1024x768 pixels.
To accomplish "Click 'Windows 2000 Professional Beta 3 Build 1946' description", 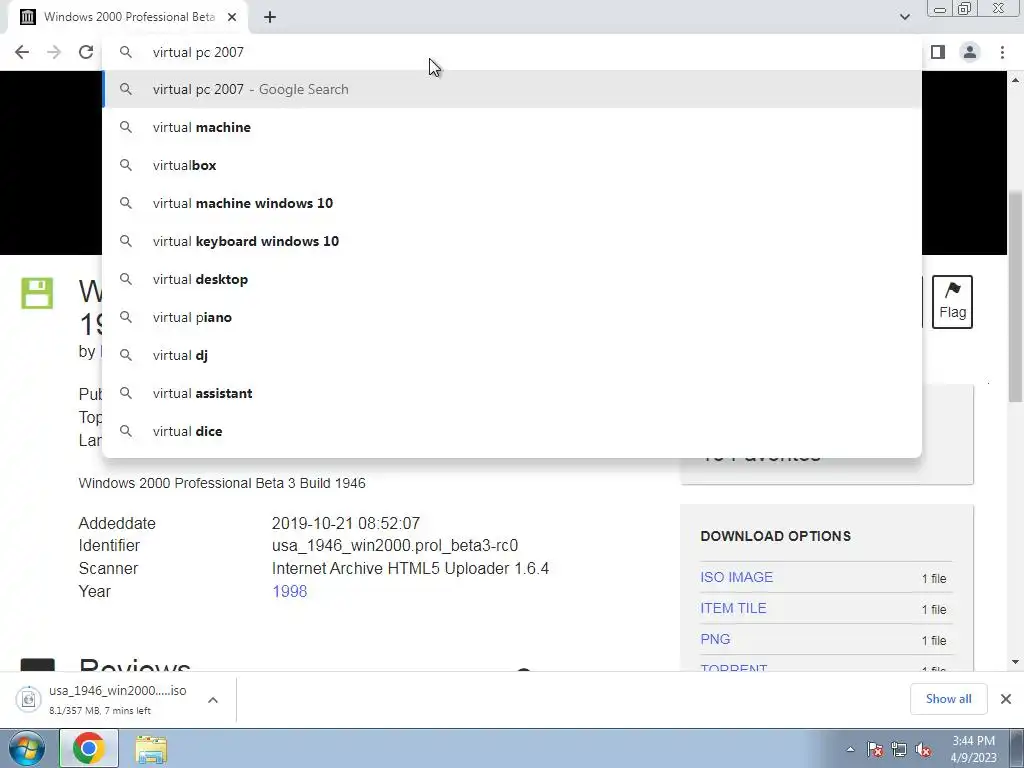I will point(222,483).
